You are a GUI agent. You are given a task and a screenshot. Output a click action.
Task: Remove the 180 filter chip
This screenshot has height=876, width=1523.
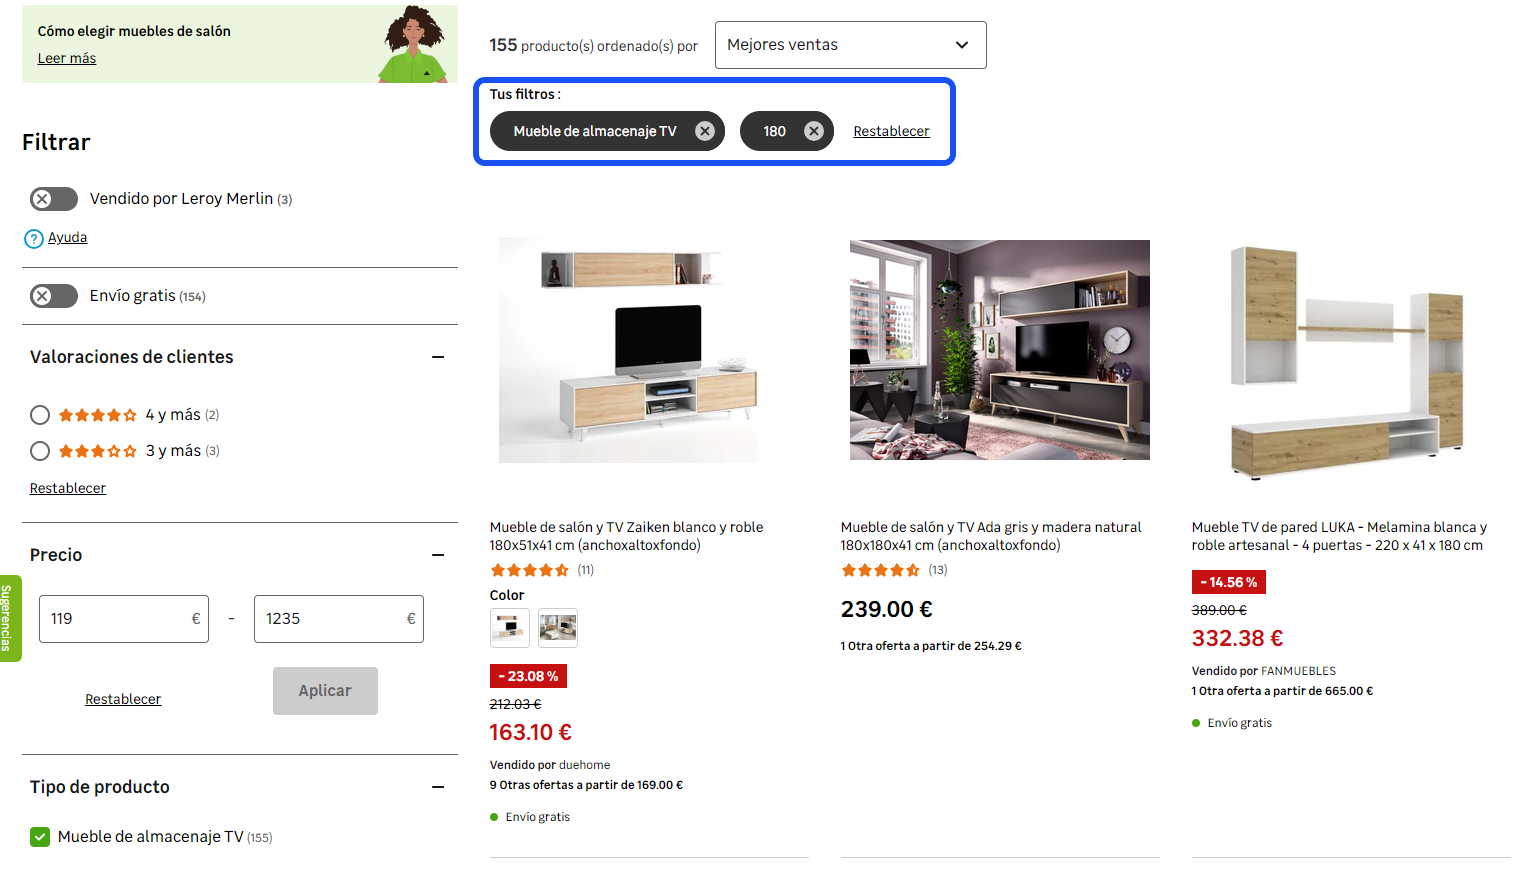pos(813,131)
